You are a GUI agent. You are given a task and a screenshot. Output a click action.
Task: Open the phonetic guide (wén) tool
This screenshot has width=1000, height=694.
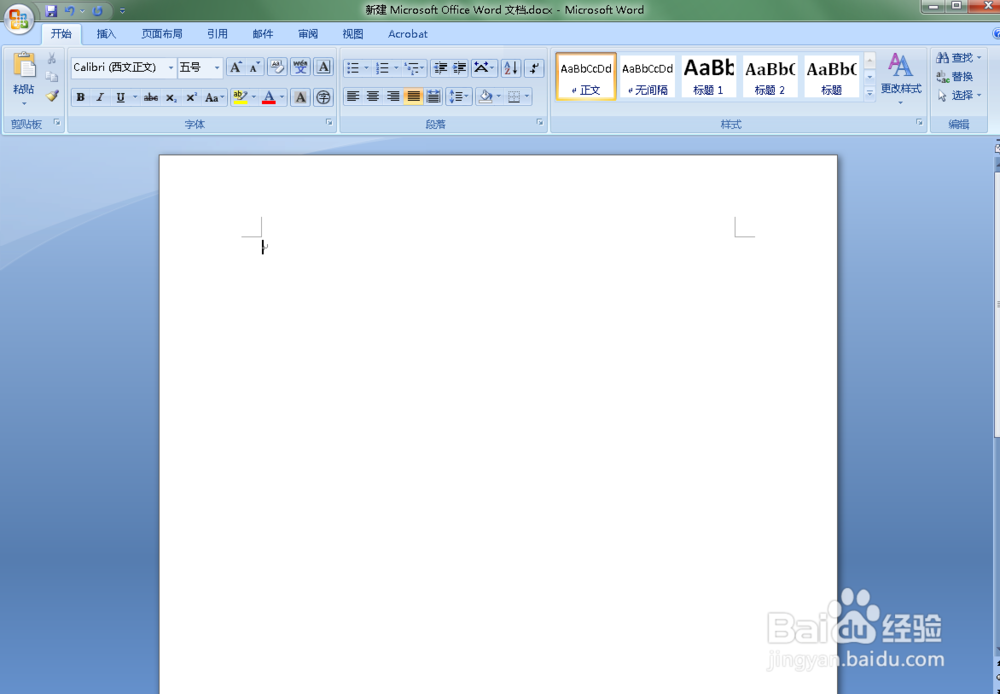(300, 67)
